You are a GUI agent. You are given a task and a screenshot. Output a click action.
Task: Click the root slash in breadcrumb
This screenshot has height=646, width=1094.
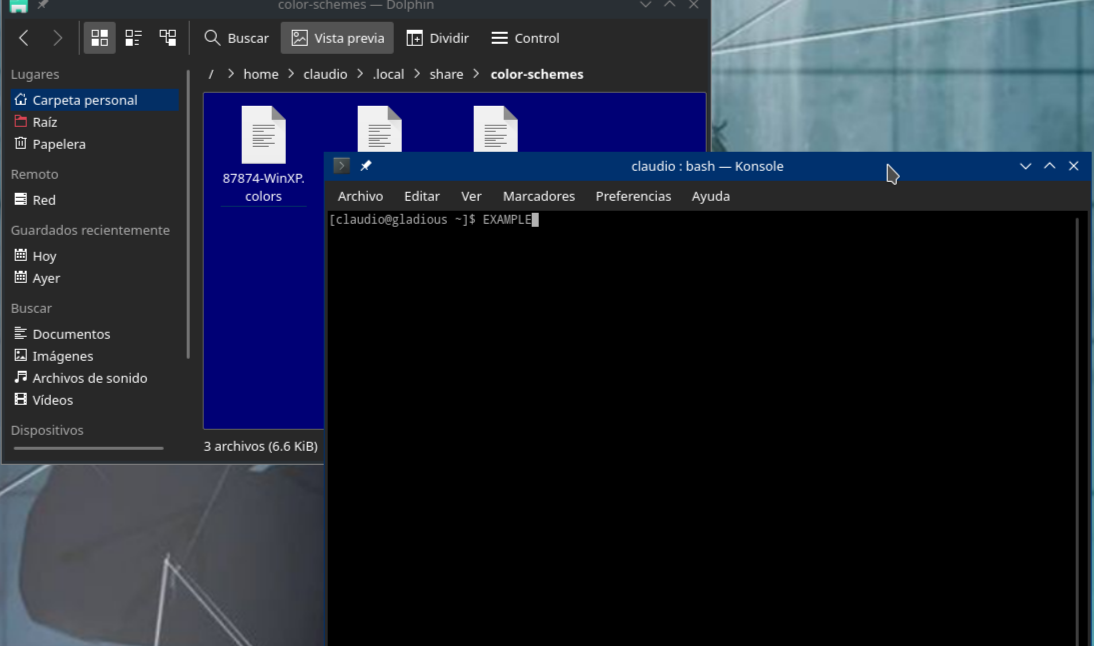pos(211,74)
